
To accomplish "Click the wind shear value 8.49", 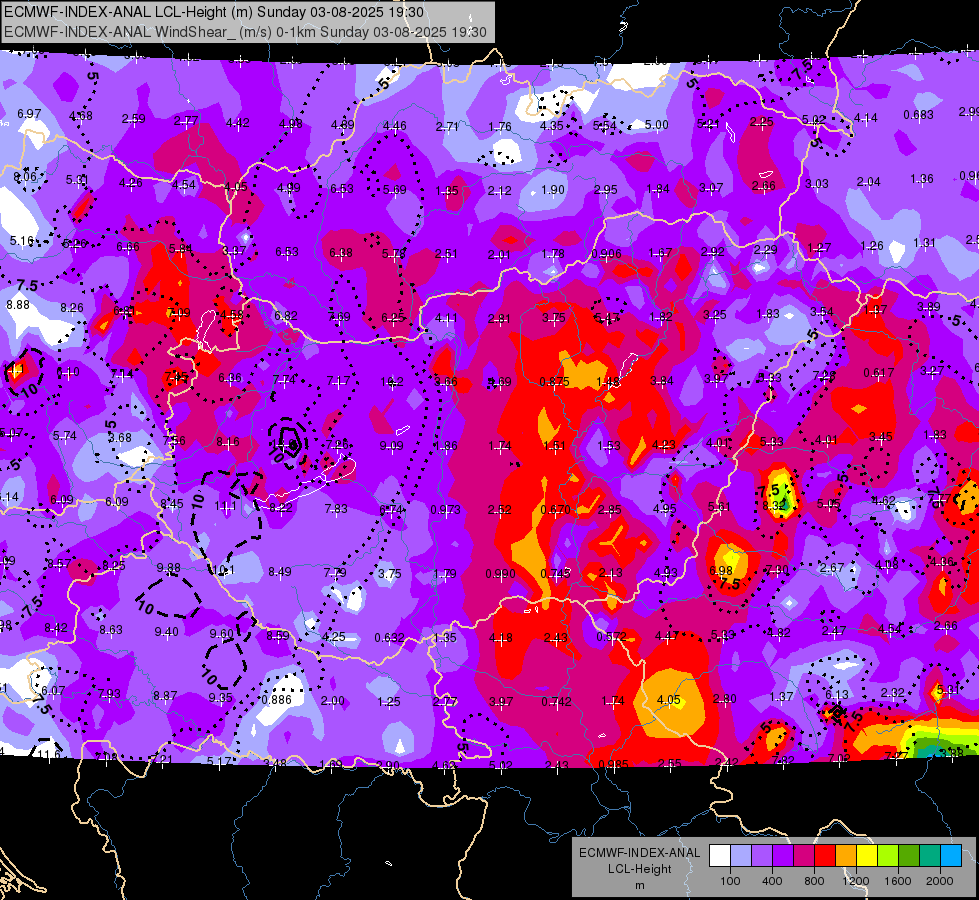I will [280, 571].
